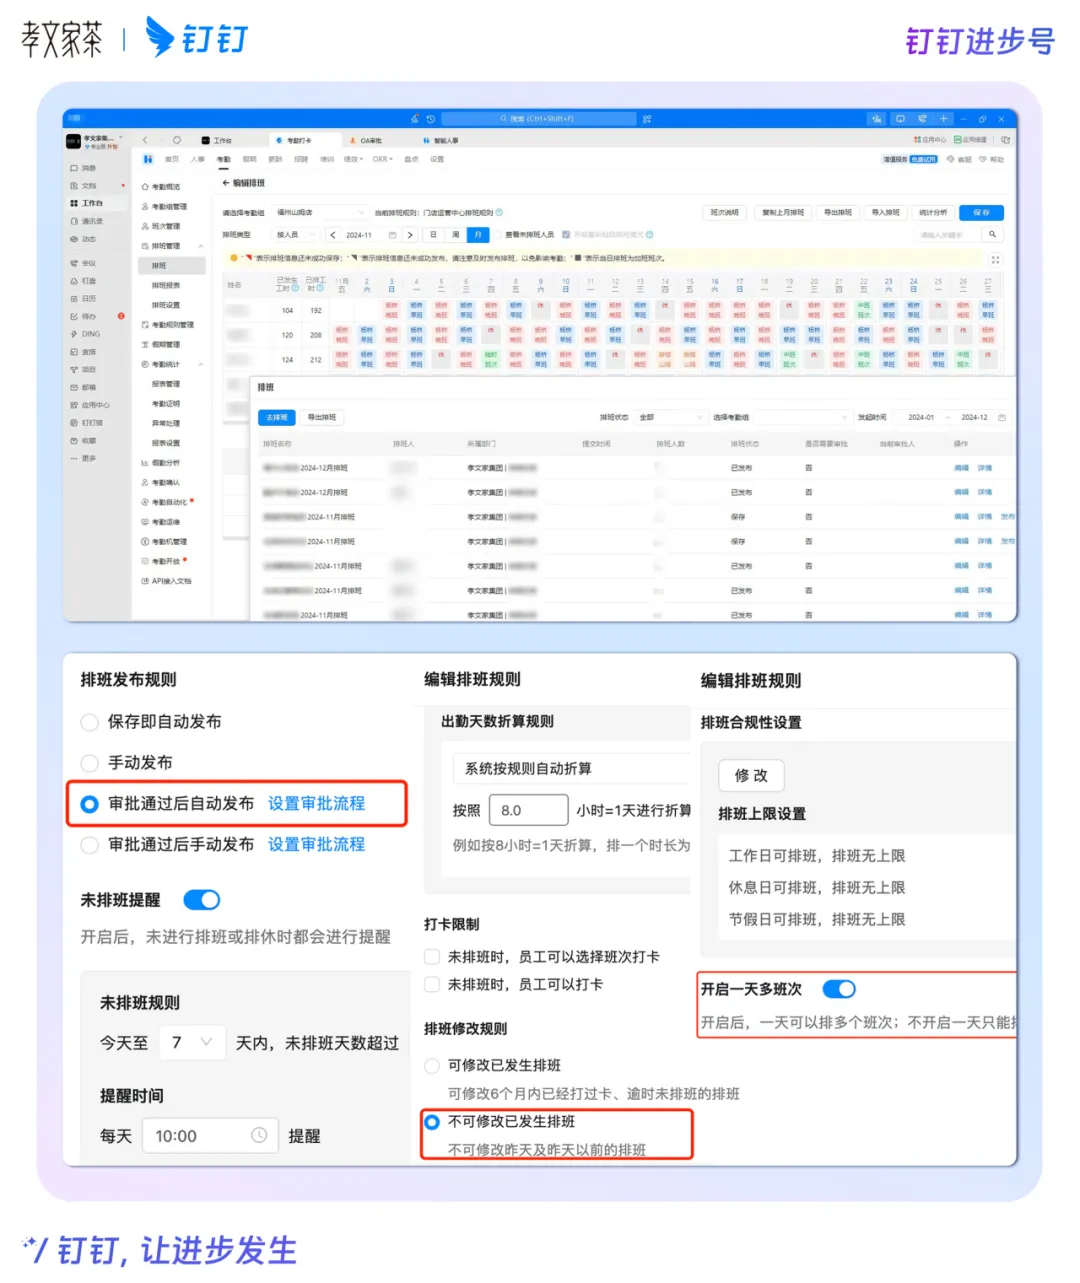Select 不可修改已发生排班 radio option
Viewport: 1080px width, 1283px height.
point(432,1122)
